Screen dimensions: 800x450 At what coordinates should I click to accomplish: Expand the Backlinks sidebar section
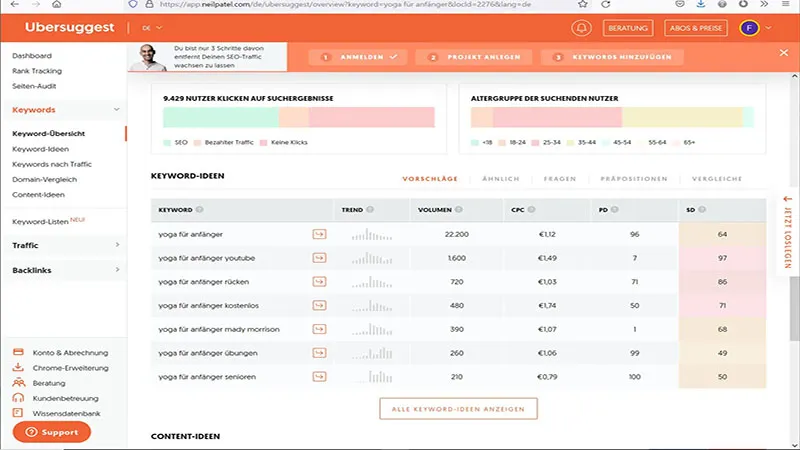[117, 270]
